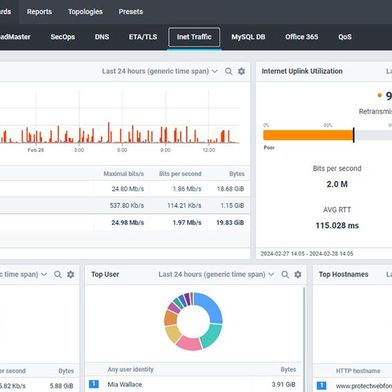The height and width of the screenshot is (392, 392).
Task: Open settings gear in Top User panel
Action: (298, 274)
